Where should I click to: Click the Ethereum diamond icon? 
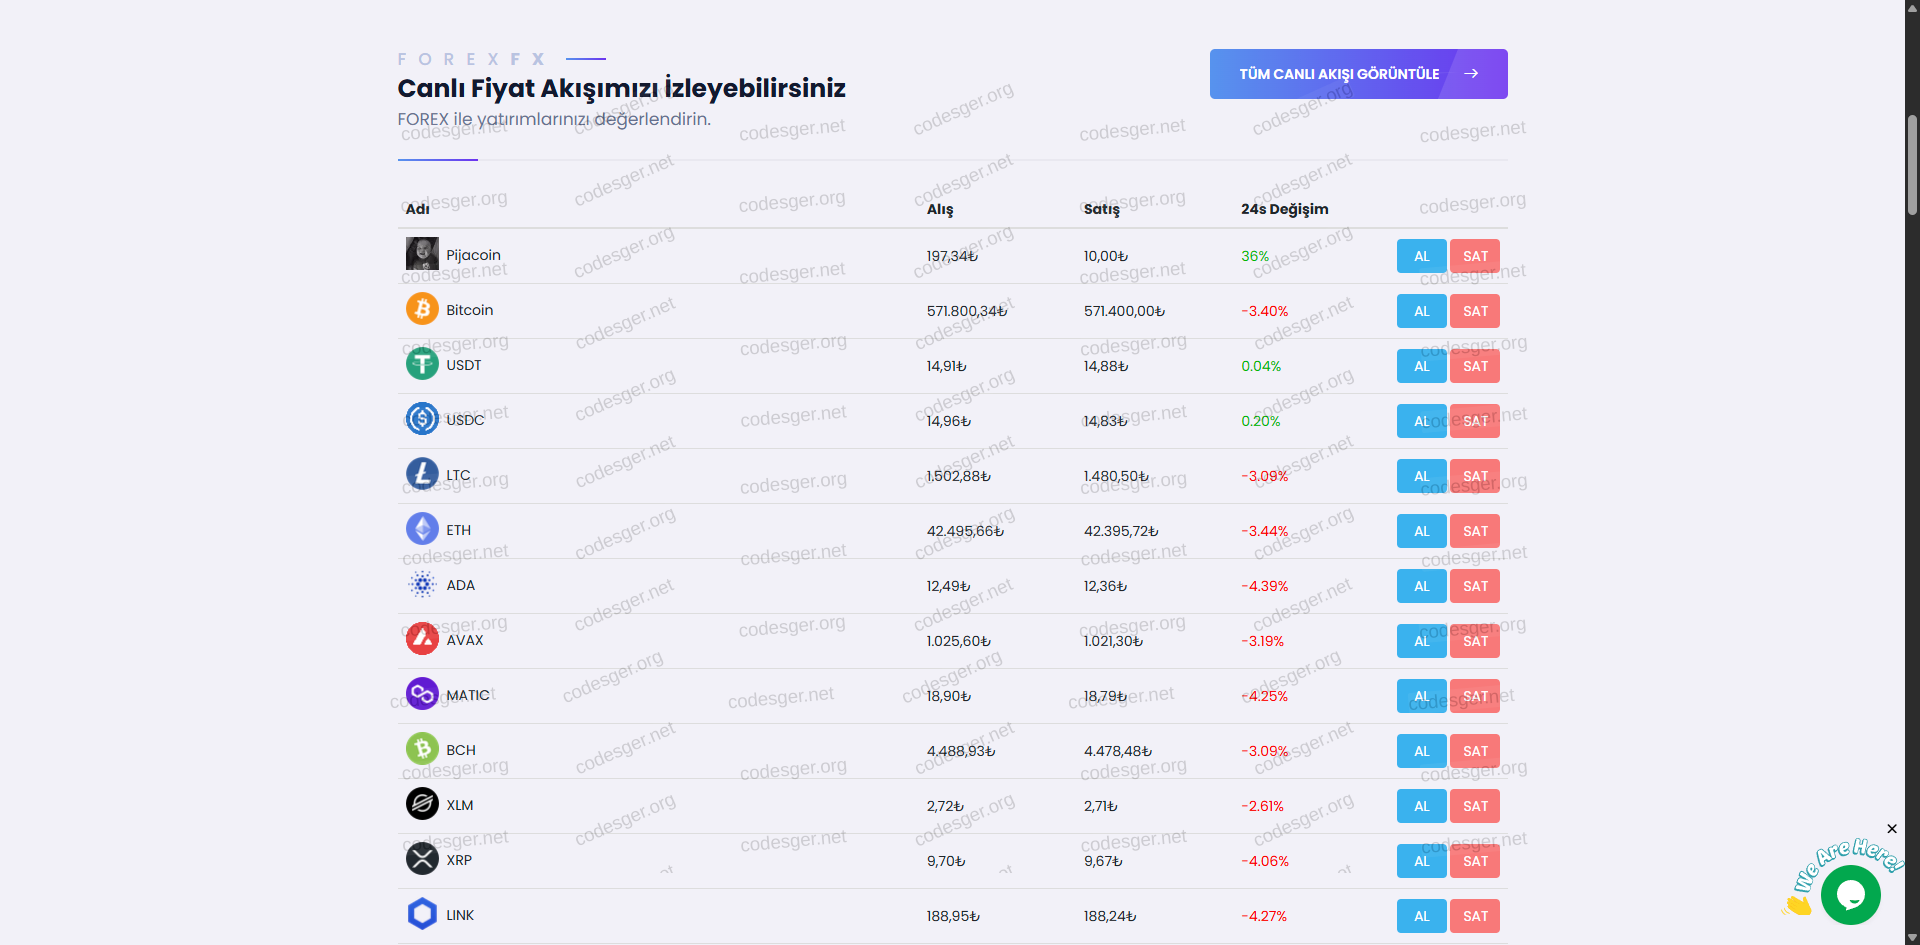click(422, 529)
